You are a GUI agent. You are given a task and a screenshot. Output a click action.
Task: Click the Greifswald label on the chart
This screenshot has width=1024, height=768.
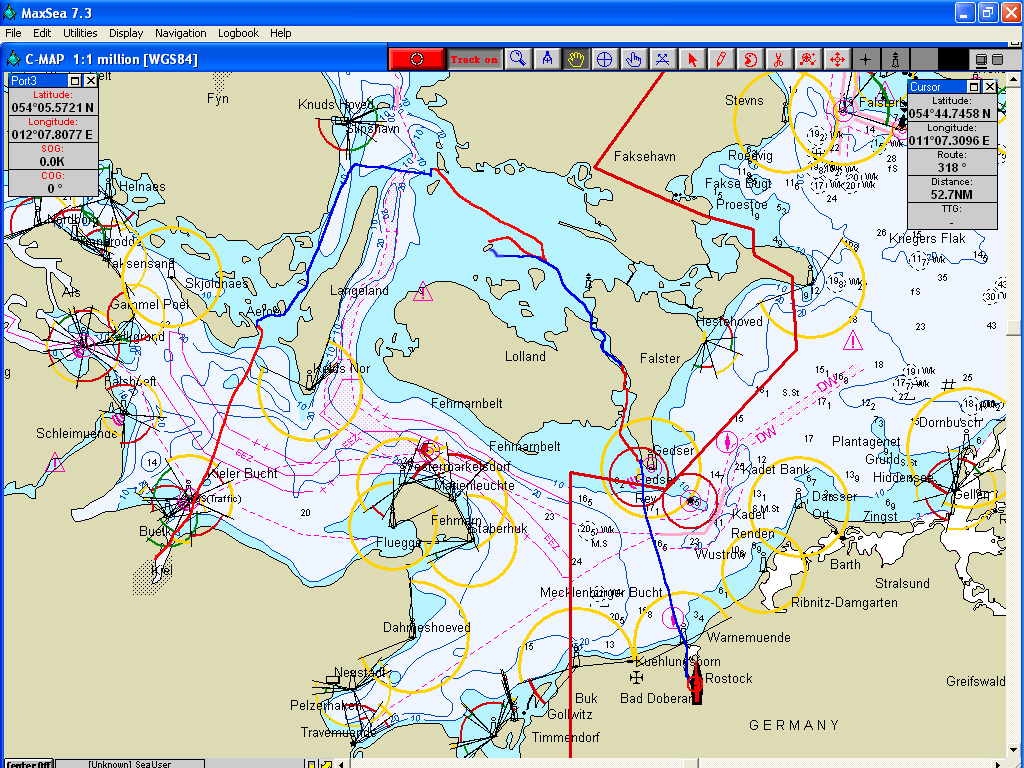pyautogui.click(x=976, y=682)
